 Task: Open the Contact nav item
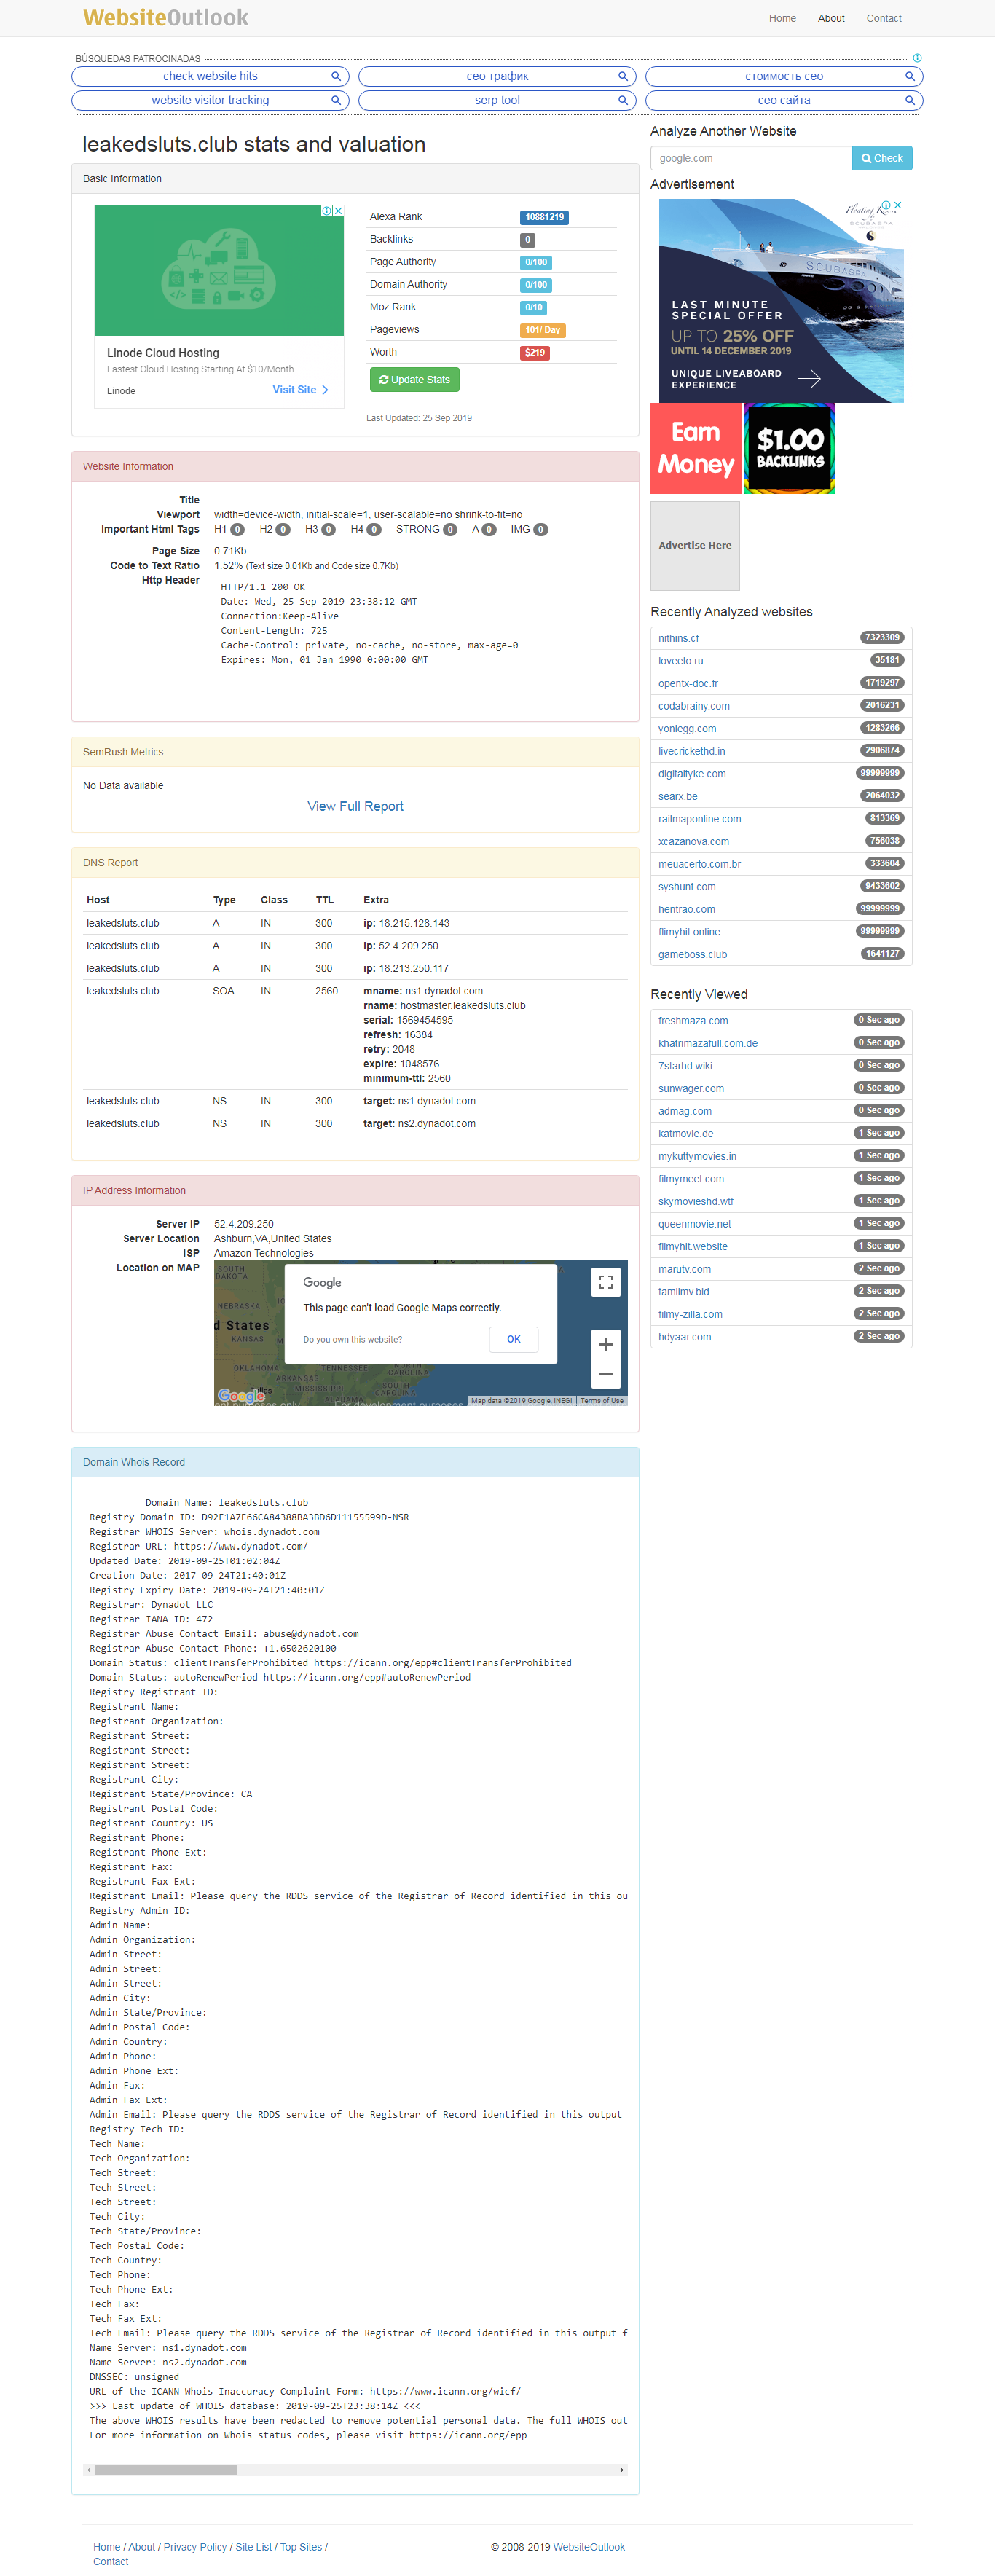(884, 18)
